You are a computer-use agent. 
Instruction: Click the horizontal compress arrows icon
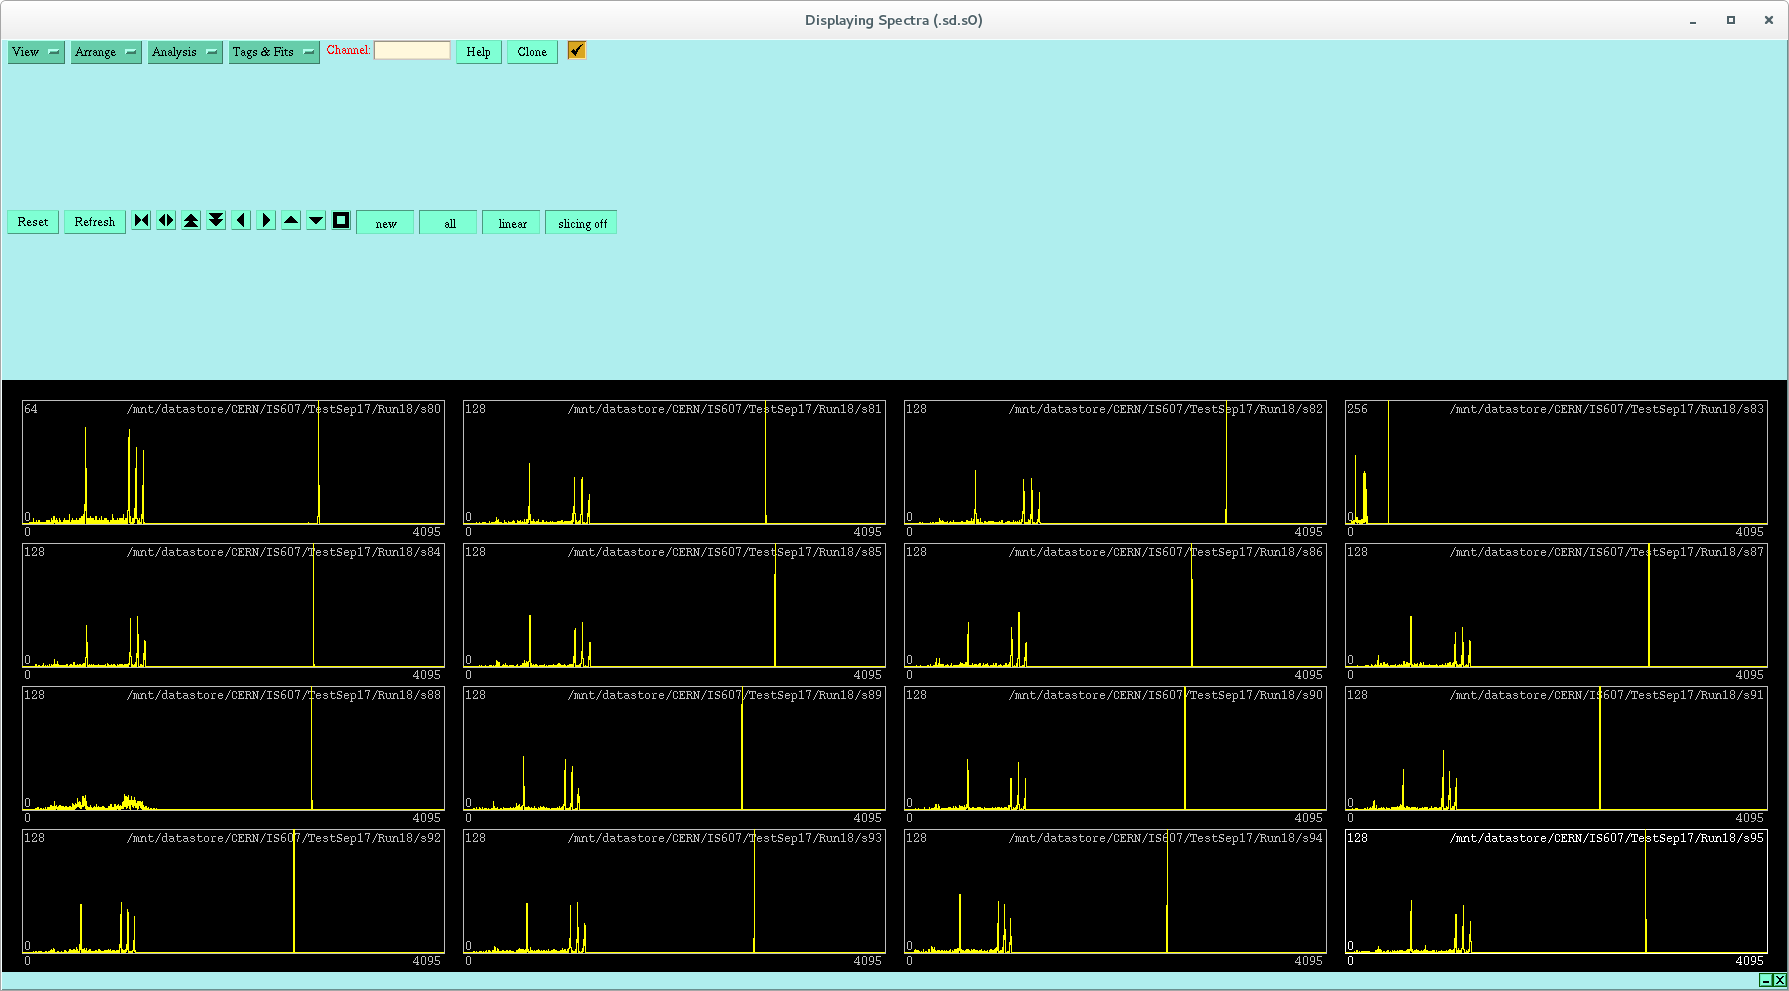point(141,221)
